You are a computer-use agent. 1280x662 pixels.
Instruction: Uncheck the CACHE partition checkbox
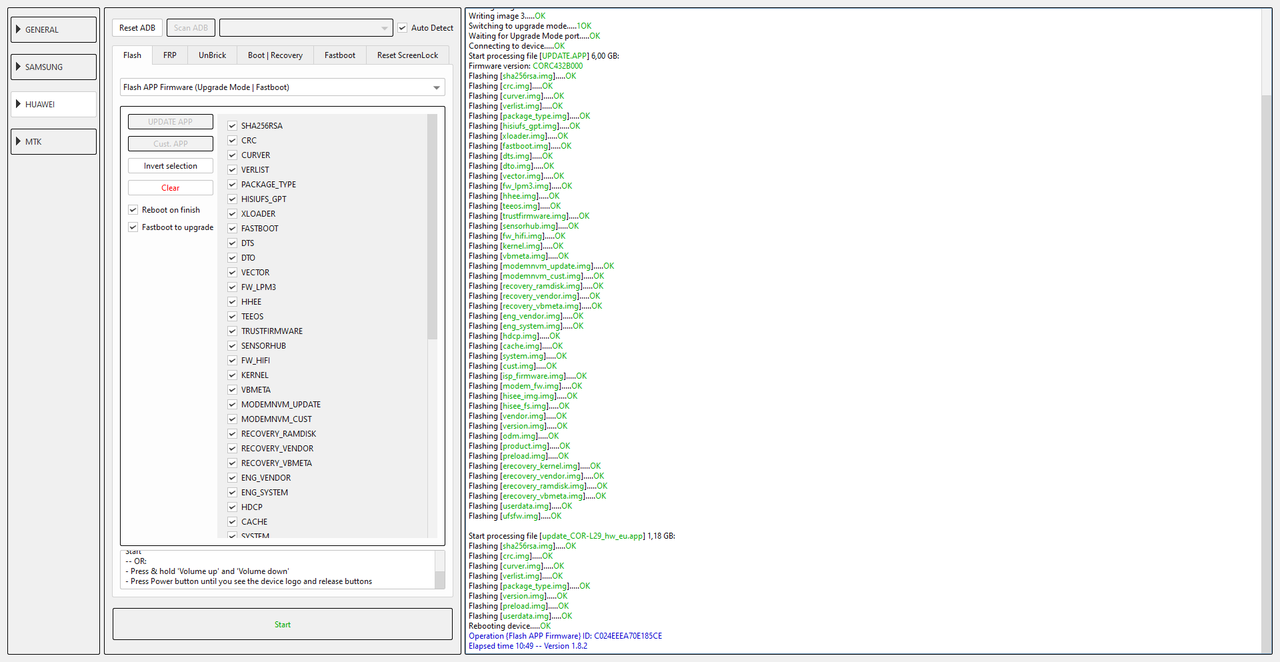click(x=232, y=522)
